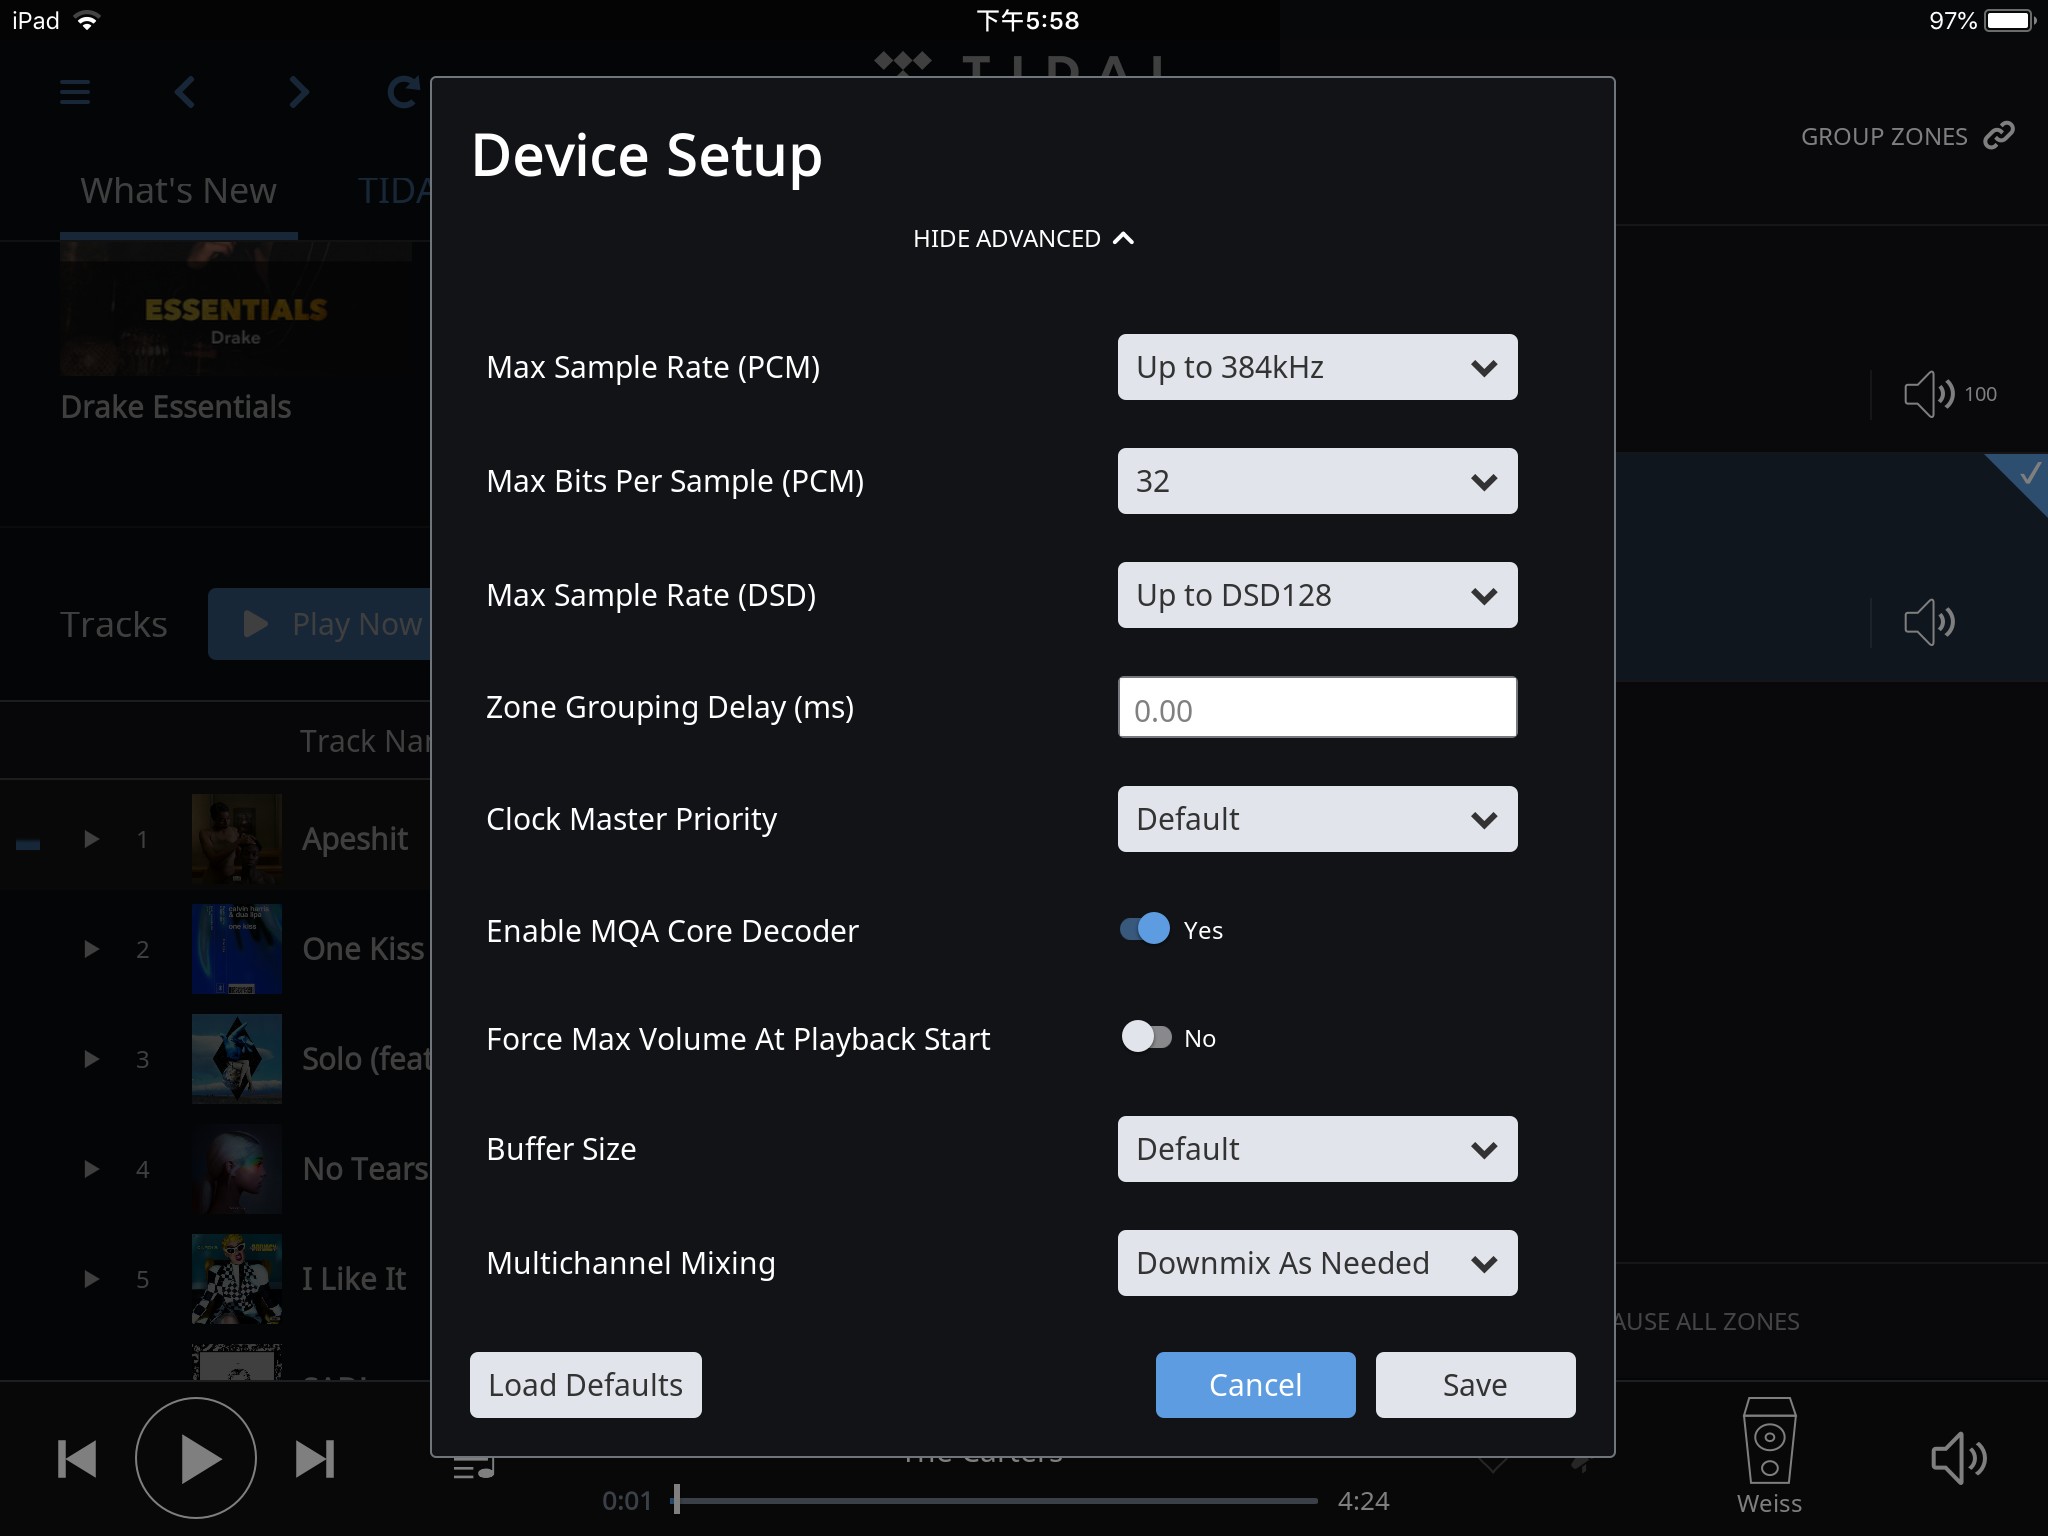Click the I Like It album art
2048x1536 pixels.
[237, 1278]
